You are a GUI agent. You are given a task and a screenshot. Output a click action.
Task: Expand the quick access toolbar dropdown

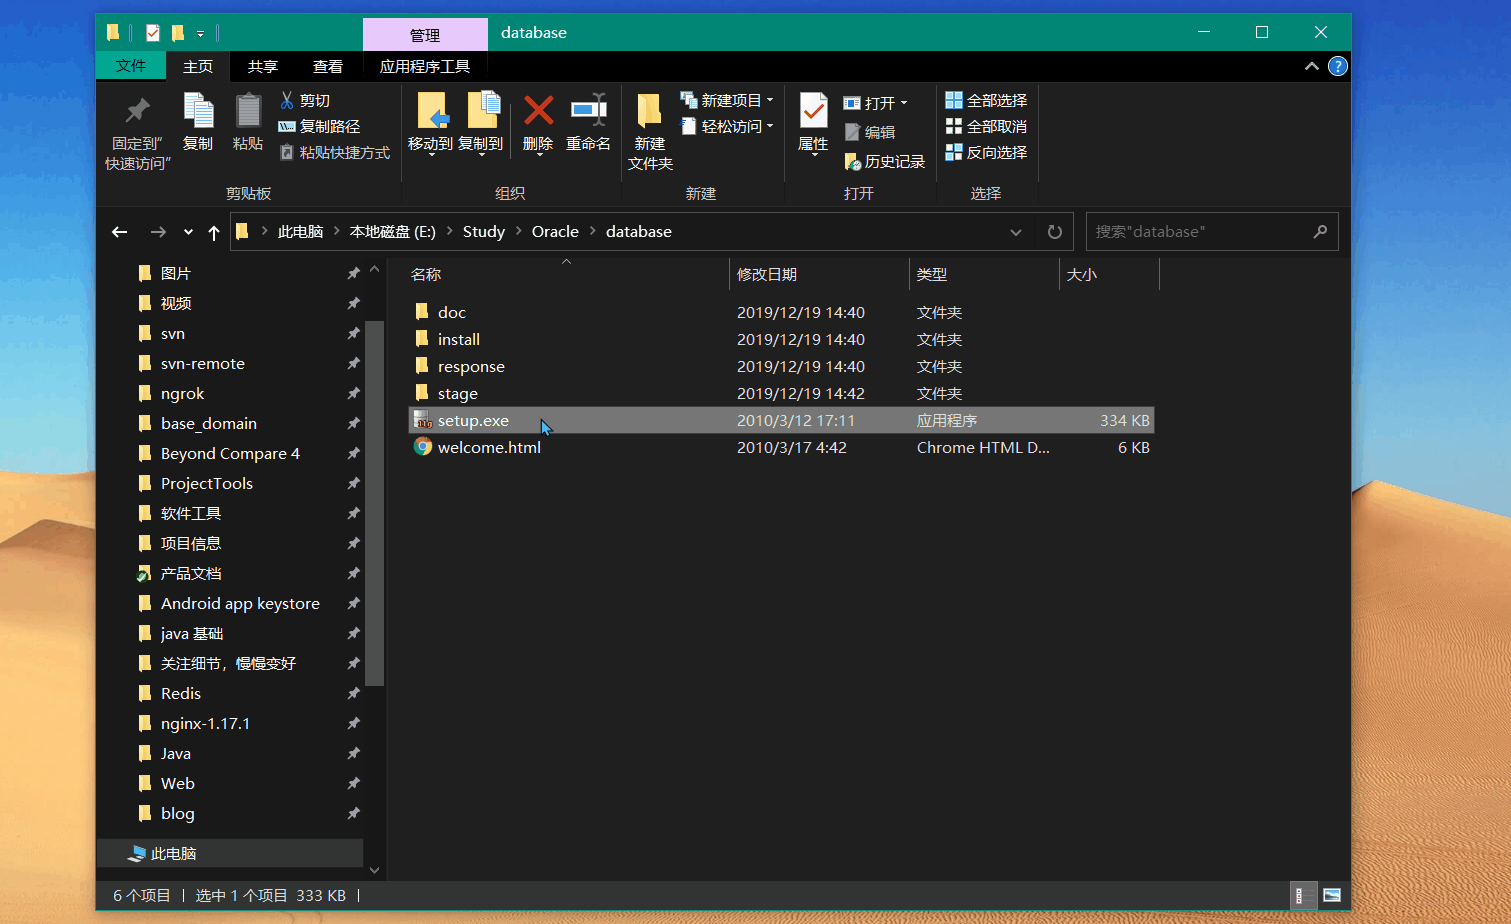[200, 32]
